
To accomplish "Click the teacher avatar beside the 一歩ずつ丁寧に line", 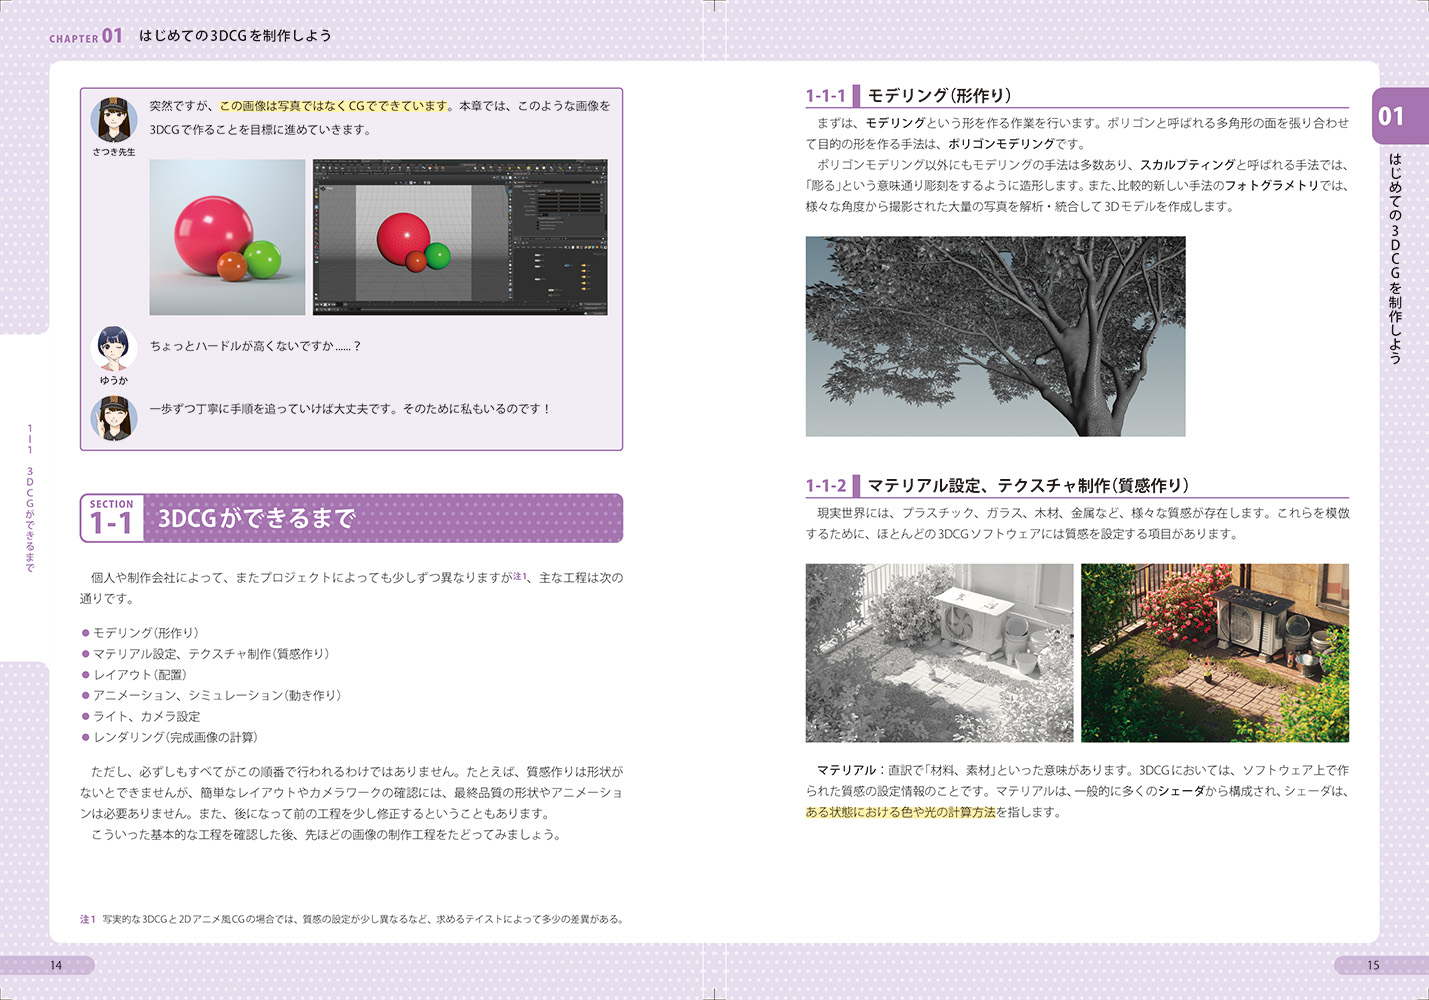I will [x=113, y=417].
